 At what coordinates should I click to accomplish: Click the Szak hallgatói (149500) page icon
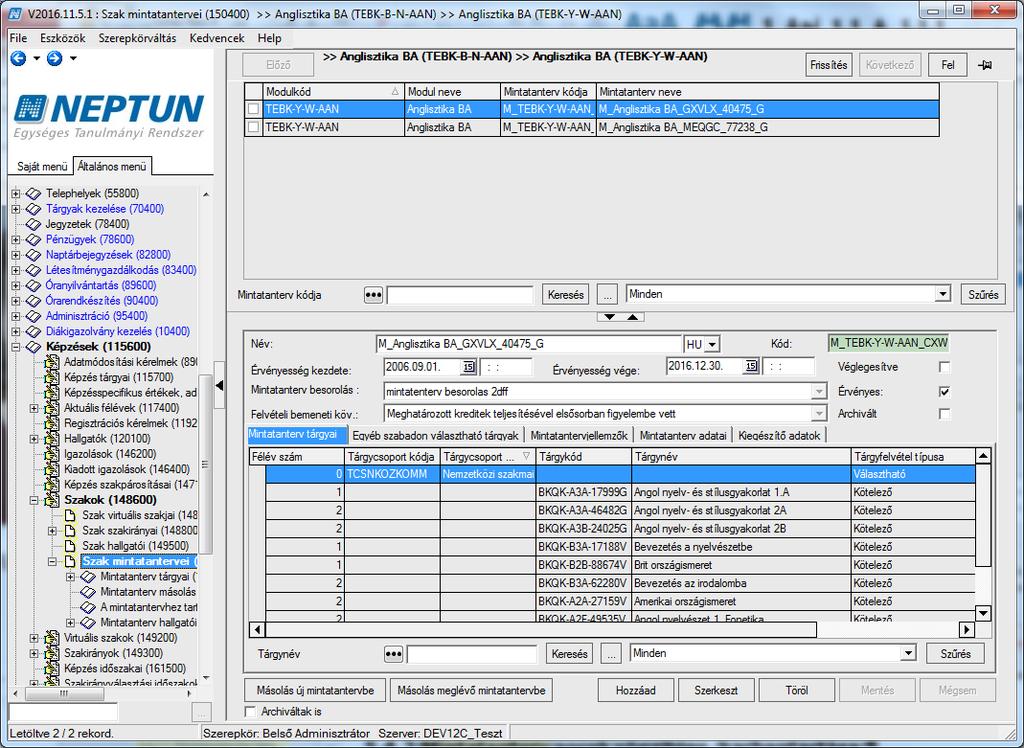71,546
